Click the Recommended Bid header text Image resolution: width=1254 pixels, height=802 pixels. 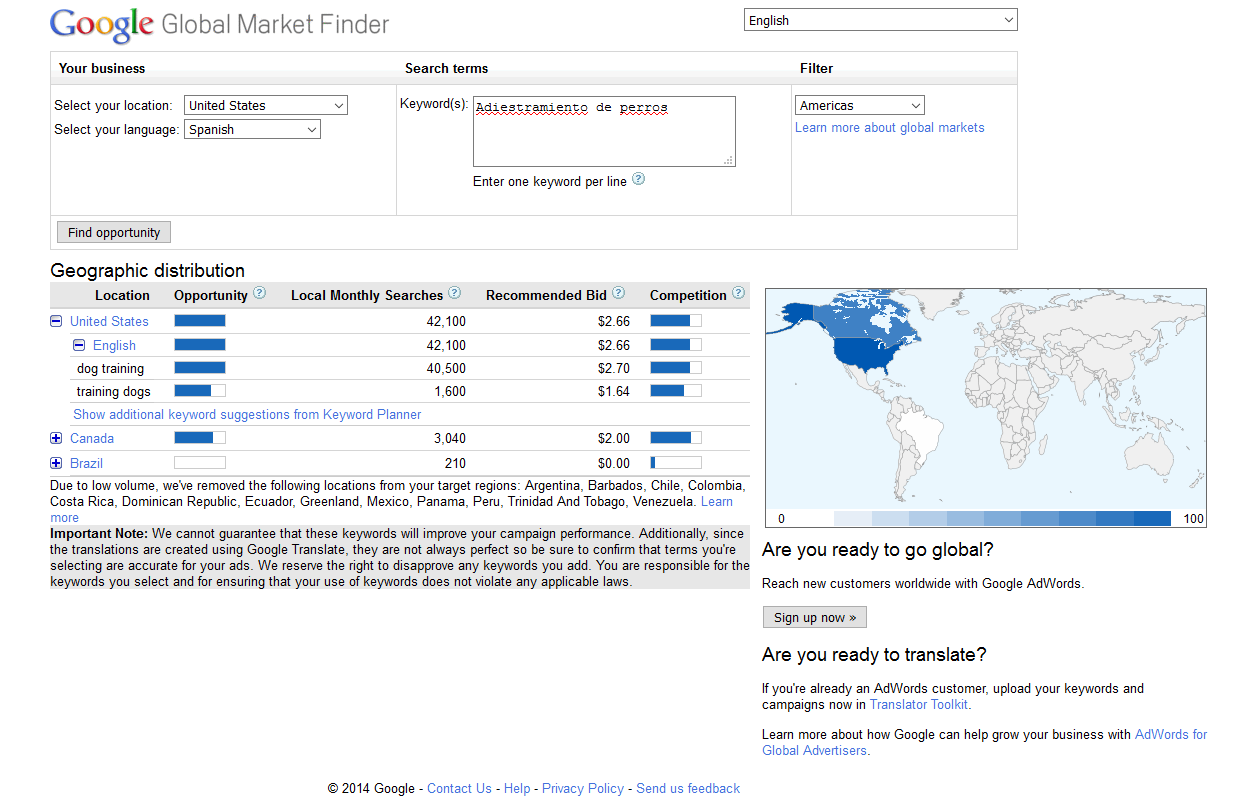546,295
